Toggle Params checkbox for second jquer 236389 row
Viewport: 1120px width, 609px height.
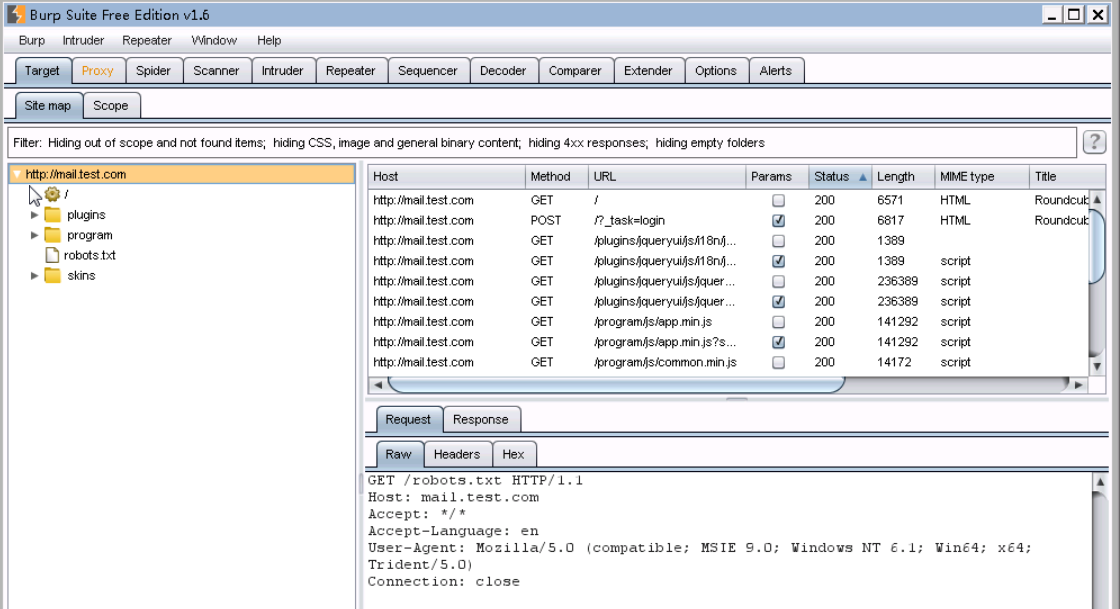click(779, 301)
